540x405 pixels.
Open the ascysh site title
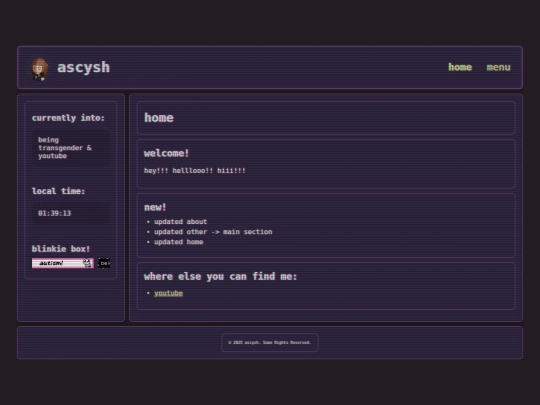point(83,67)
